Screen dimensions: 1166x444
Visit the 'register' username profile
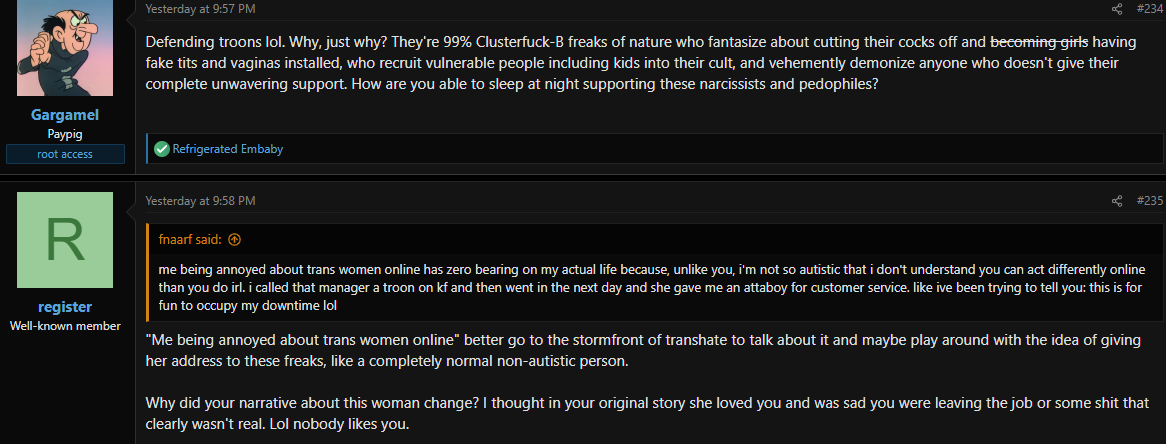pos(65,307)
